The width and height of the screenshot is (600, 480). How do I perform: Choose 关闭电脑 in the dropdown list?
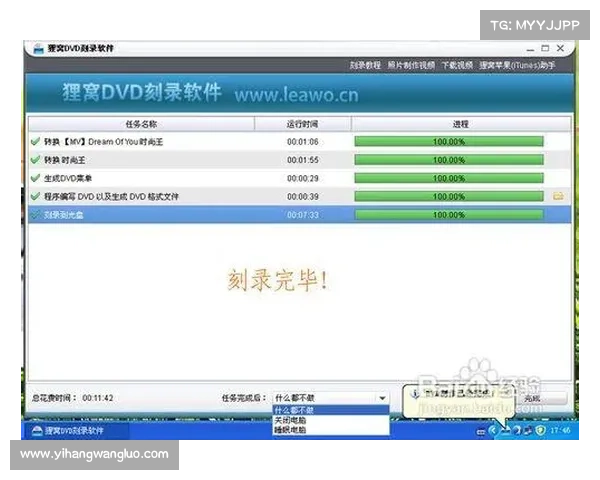(331, 420)
